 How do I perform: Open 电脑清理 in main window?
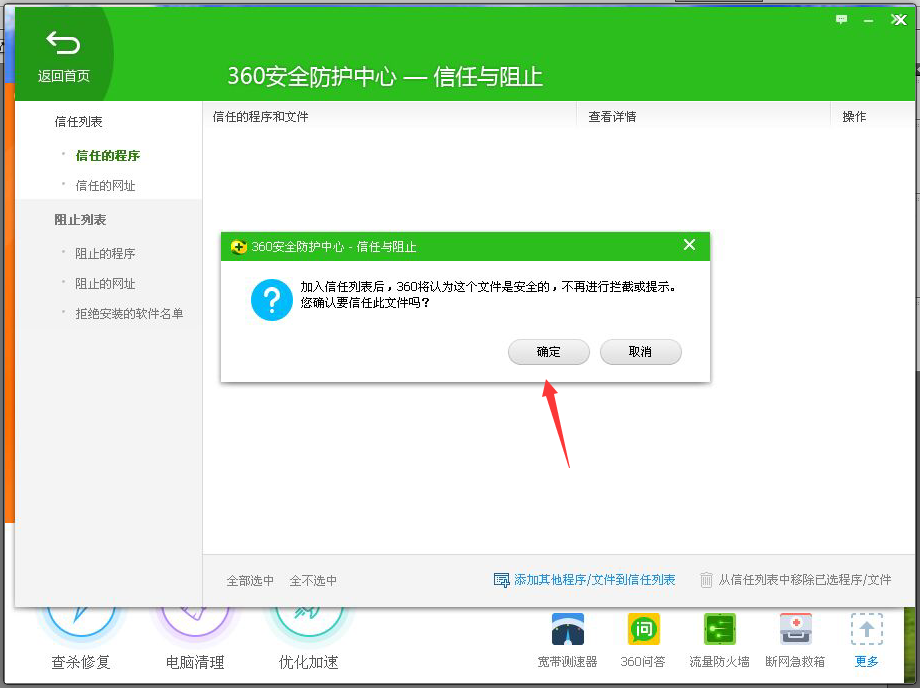pos(195,662)
